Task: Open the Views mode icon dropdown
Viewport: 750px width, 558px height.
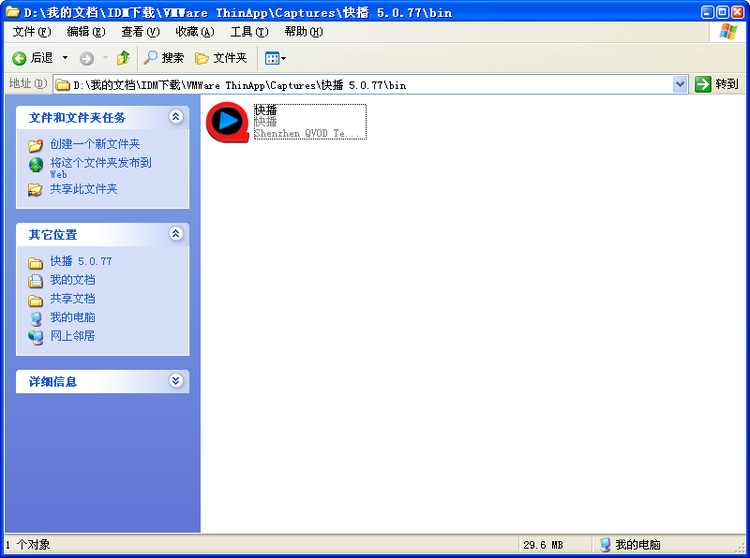Action: [x=275, y=58]
